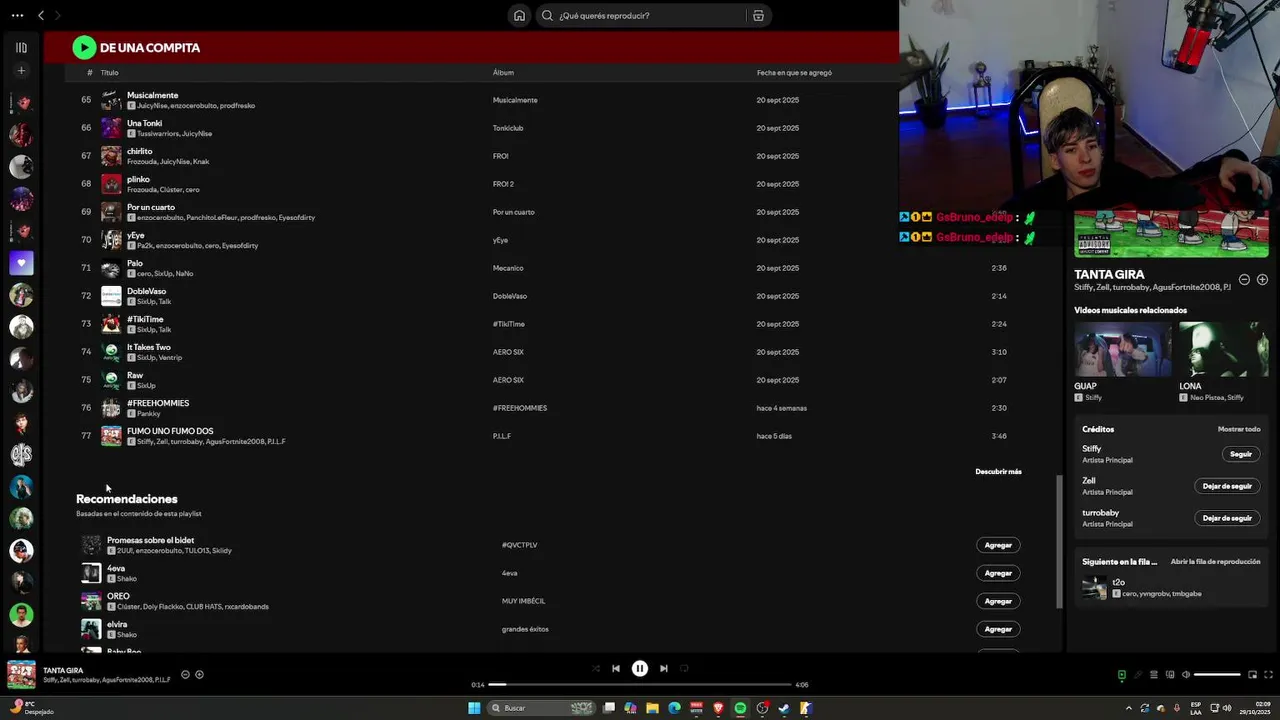Image resolution: width=1280 pixels, height=720 pixels.
Task: Click Fecha en que se agregó header
Action: [794, 73]
